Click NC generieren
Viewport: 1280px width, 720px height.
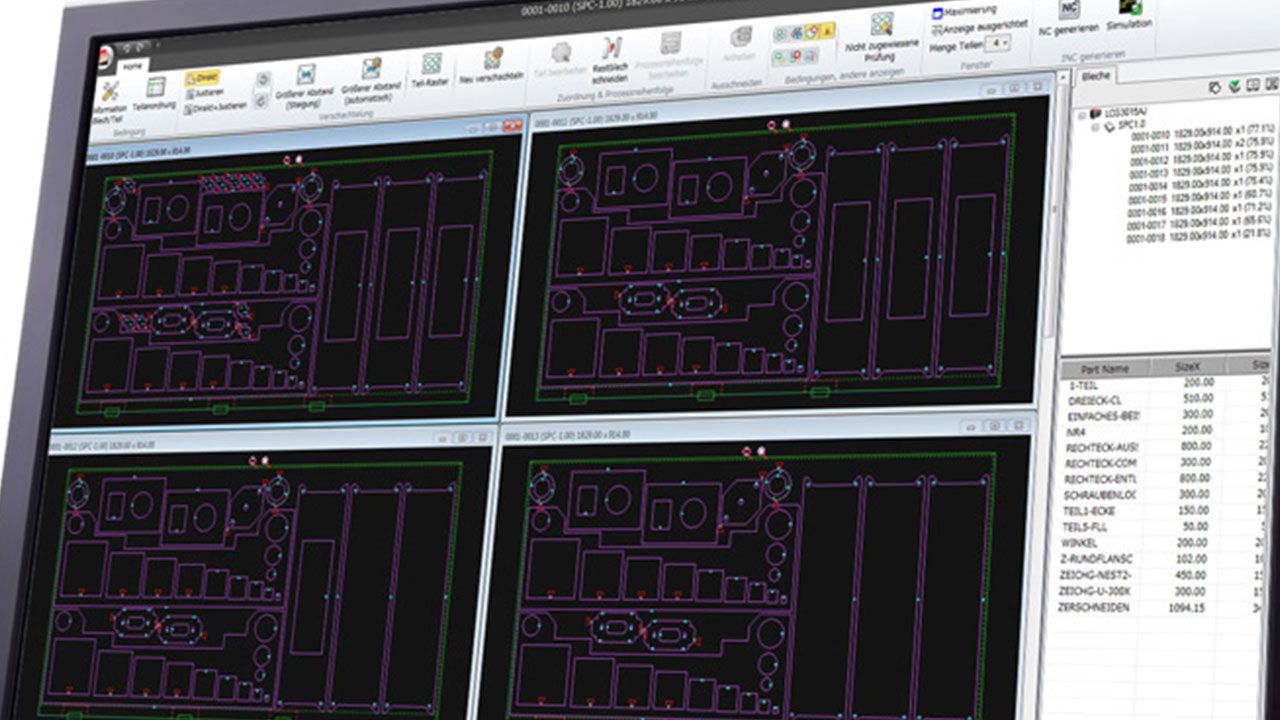(x=1067, y=18)
